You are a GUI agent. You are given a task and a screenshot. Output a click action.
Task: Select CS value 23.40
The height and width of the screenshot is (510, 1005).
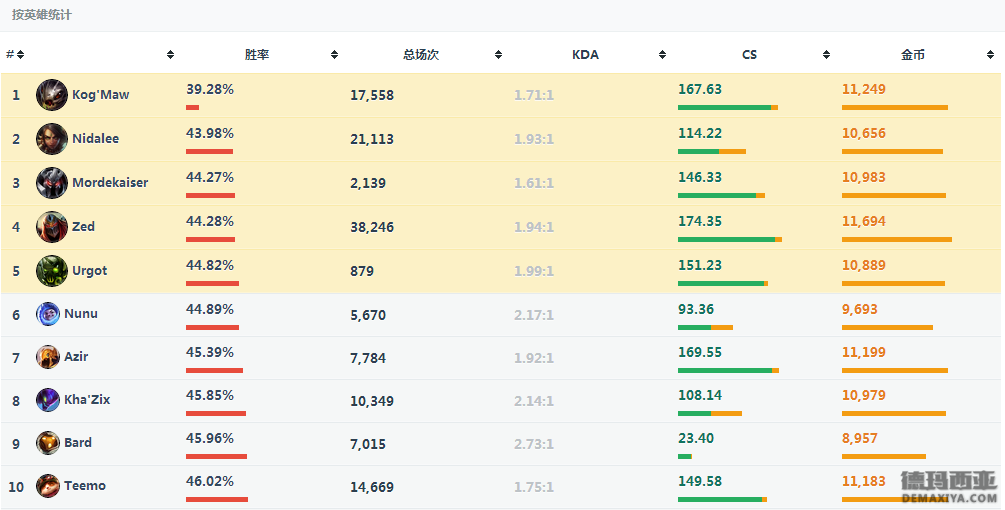click(696, 438)
